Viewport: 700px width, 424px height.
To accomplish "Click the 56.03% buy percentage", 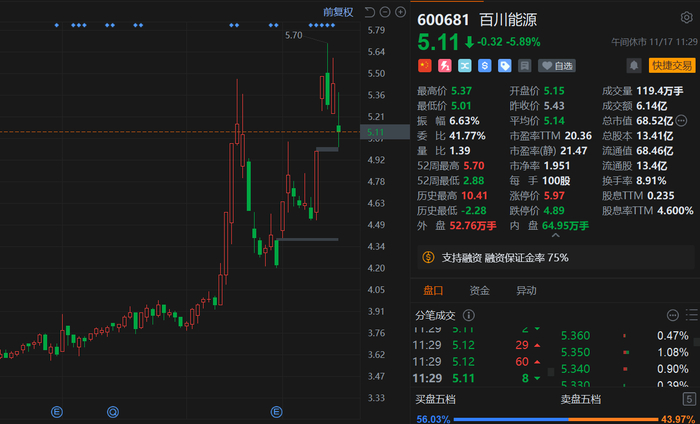I will click(x=433, y=420).
